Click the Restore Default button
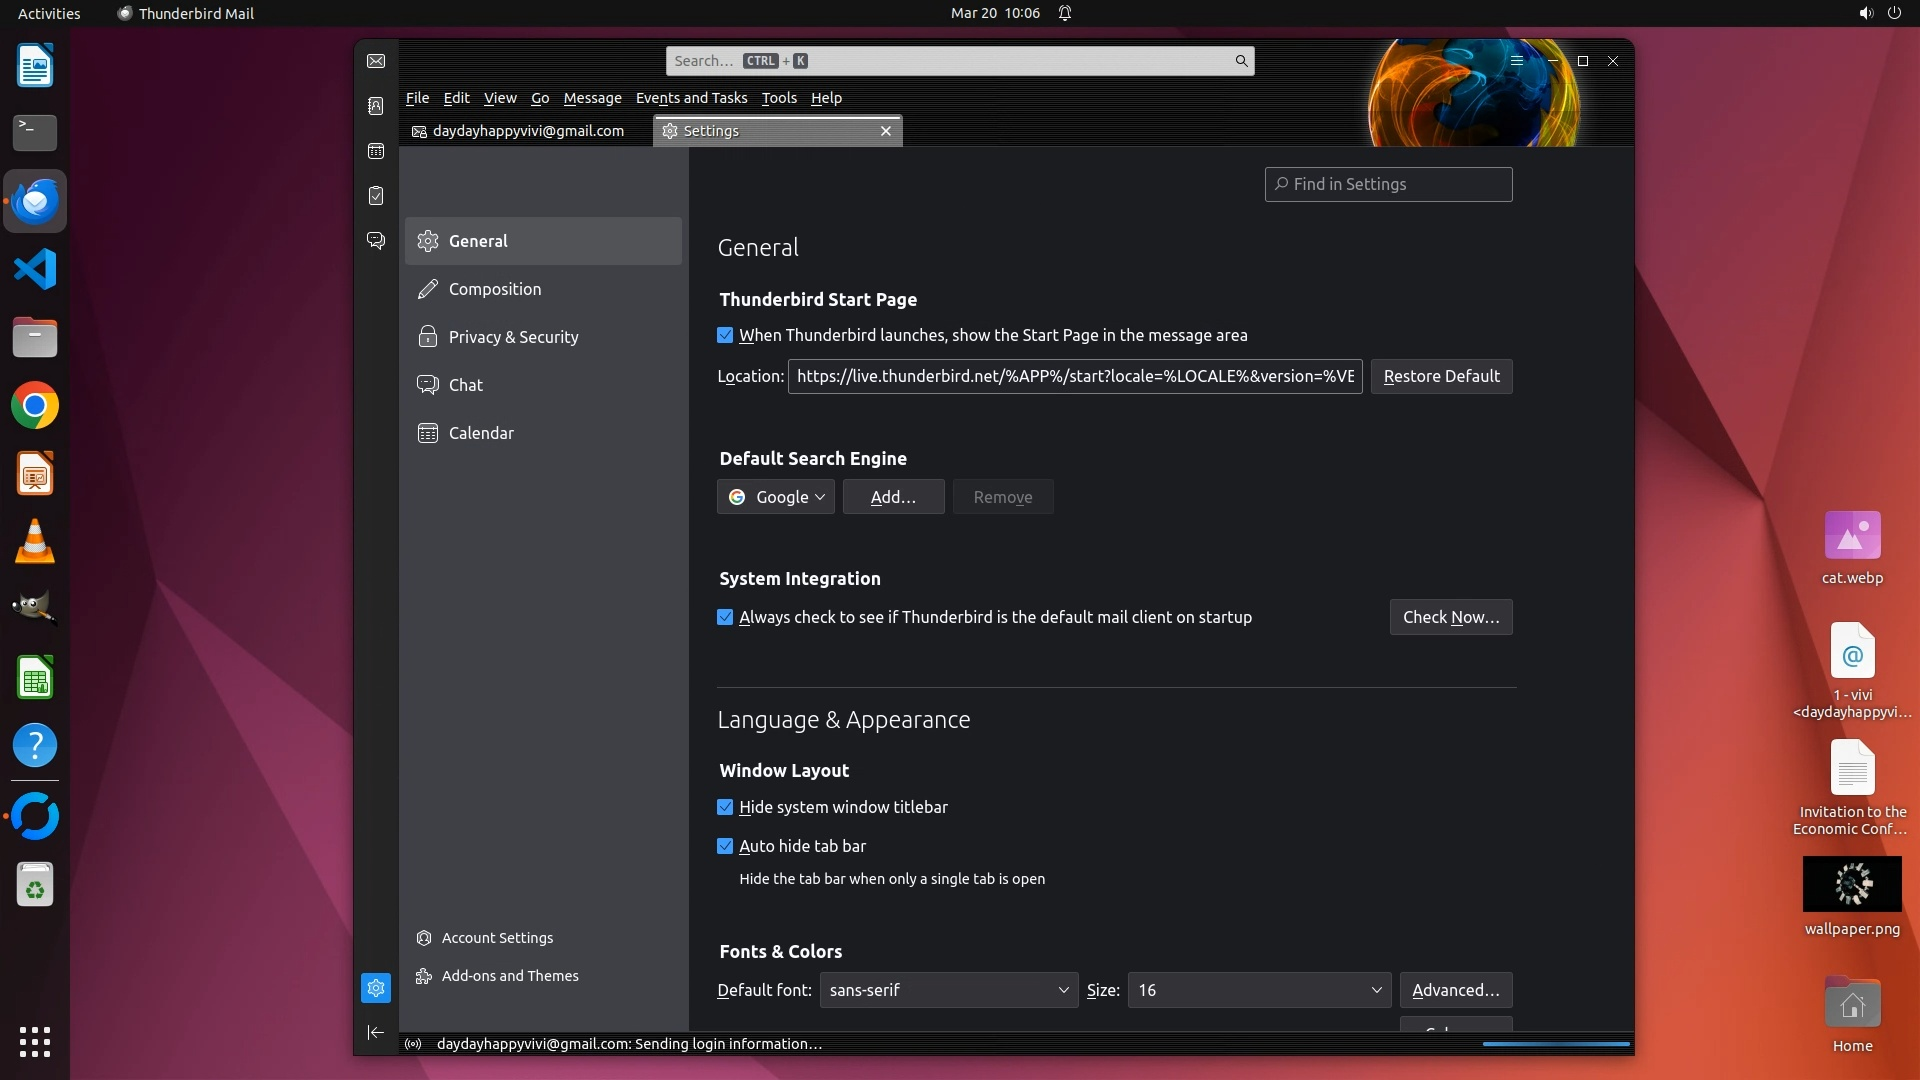The image size is (1920, 1080). tap(1440, 377)
